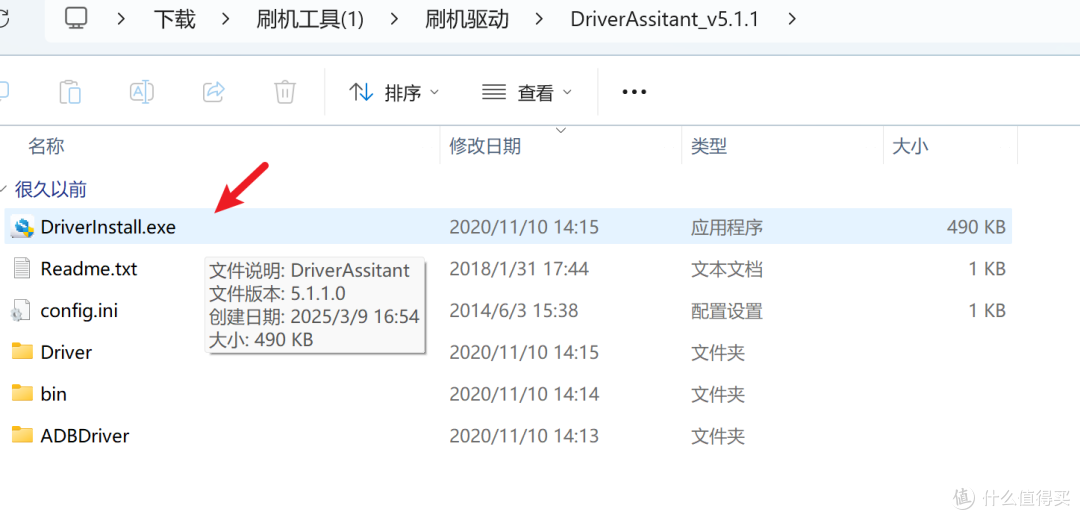The image size is (1080, 520).
Task: Click the config.ini file icon
Action: pos(21,311)
